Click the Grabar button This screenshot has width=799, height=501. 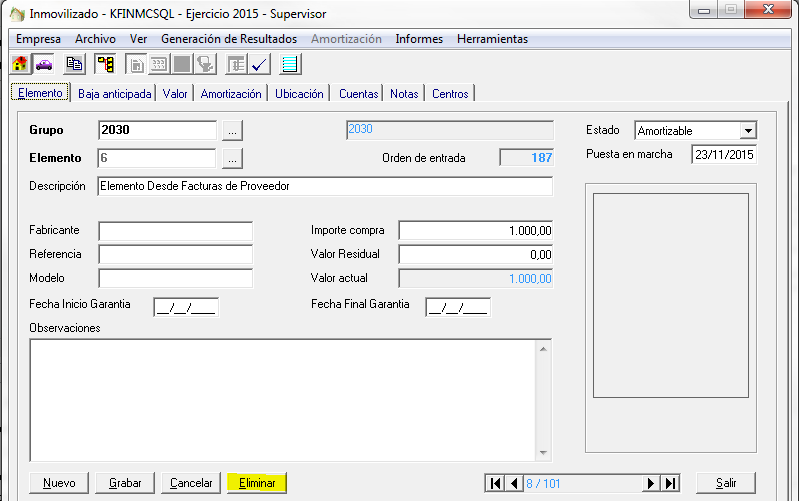pyautogui.click(x=125, y=483)
